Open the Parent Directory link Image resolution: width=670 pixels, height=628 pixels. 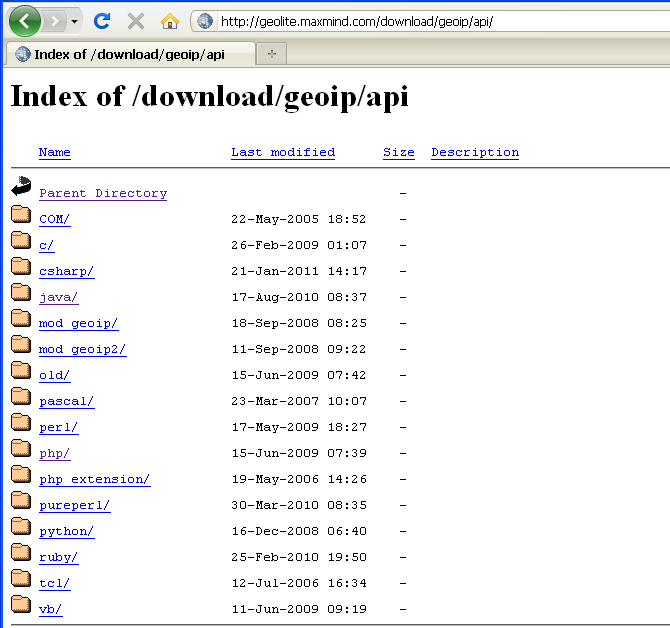pyautogui.click(x=103, y=193)
